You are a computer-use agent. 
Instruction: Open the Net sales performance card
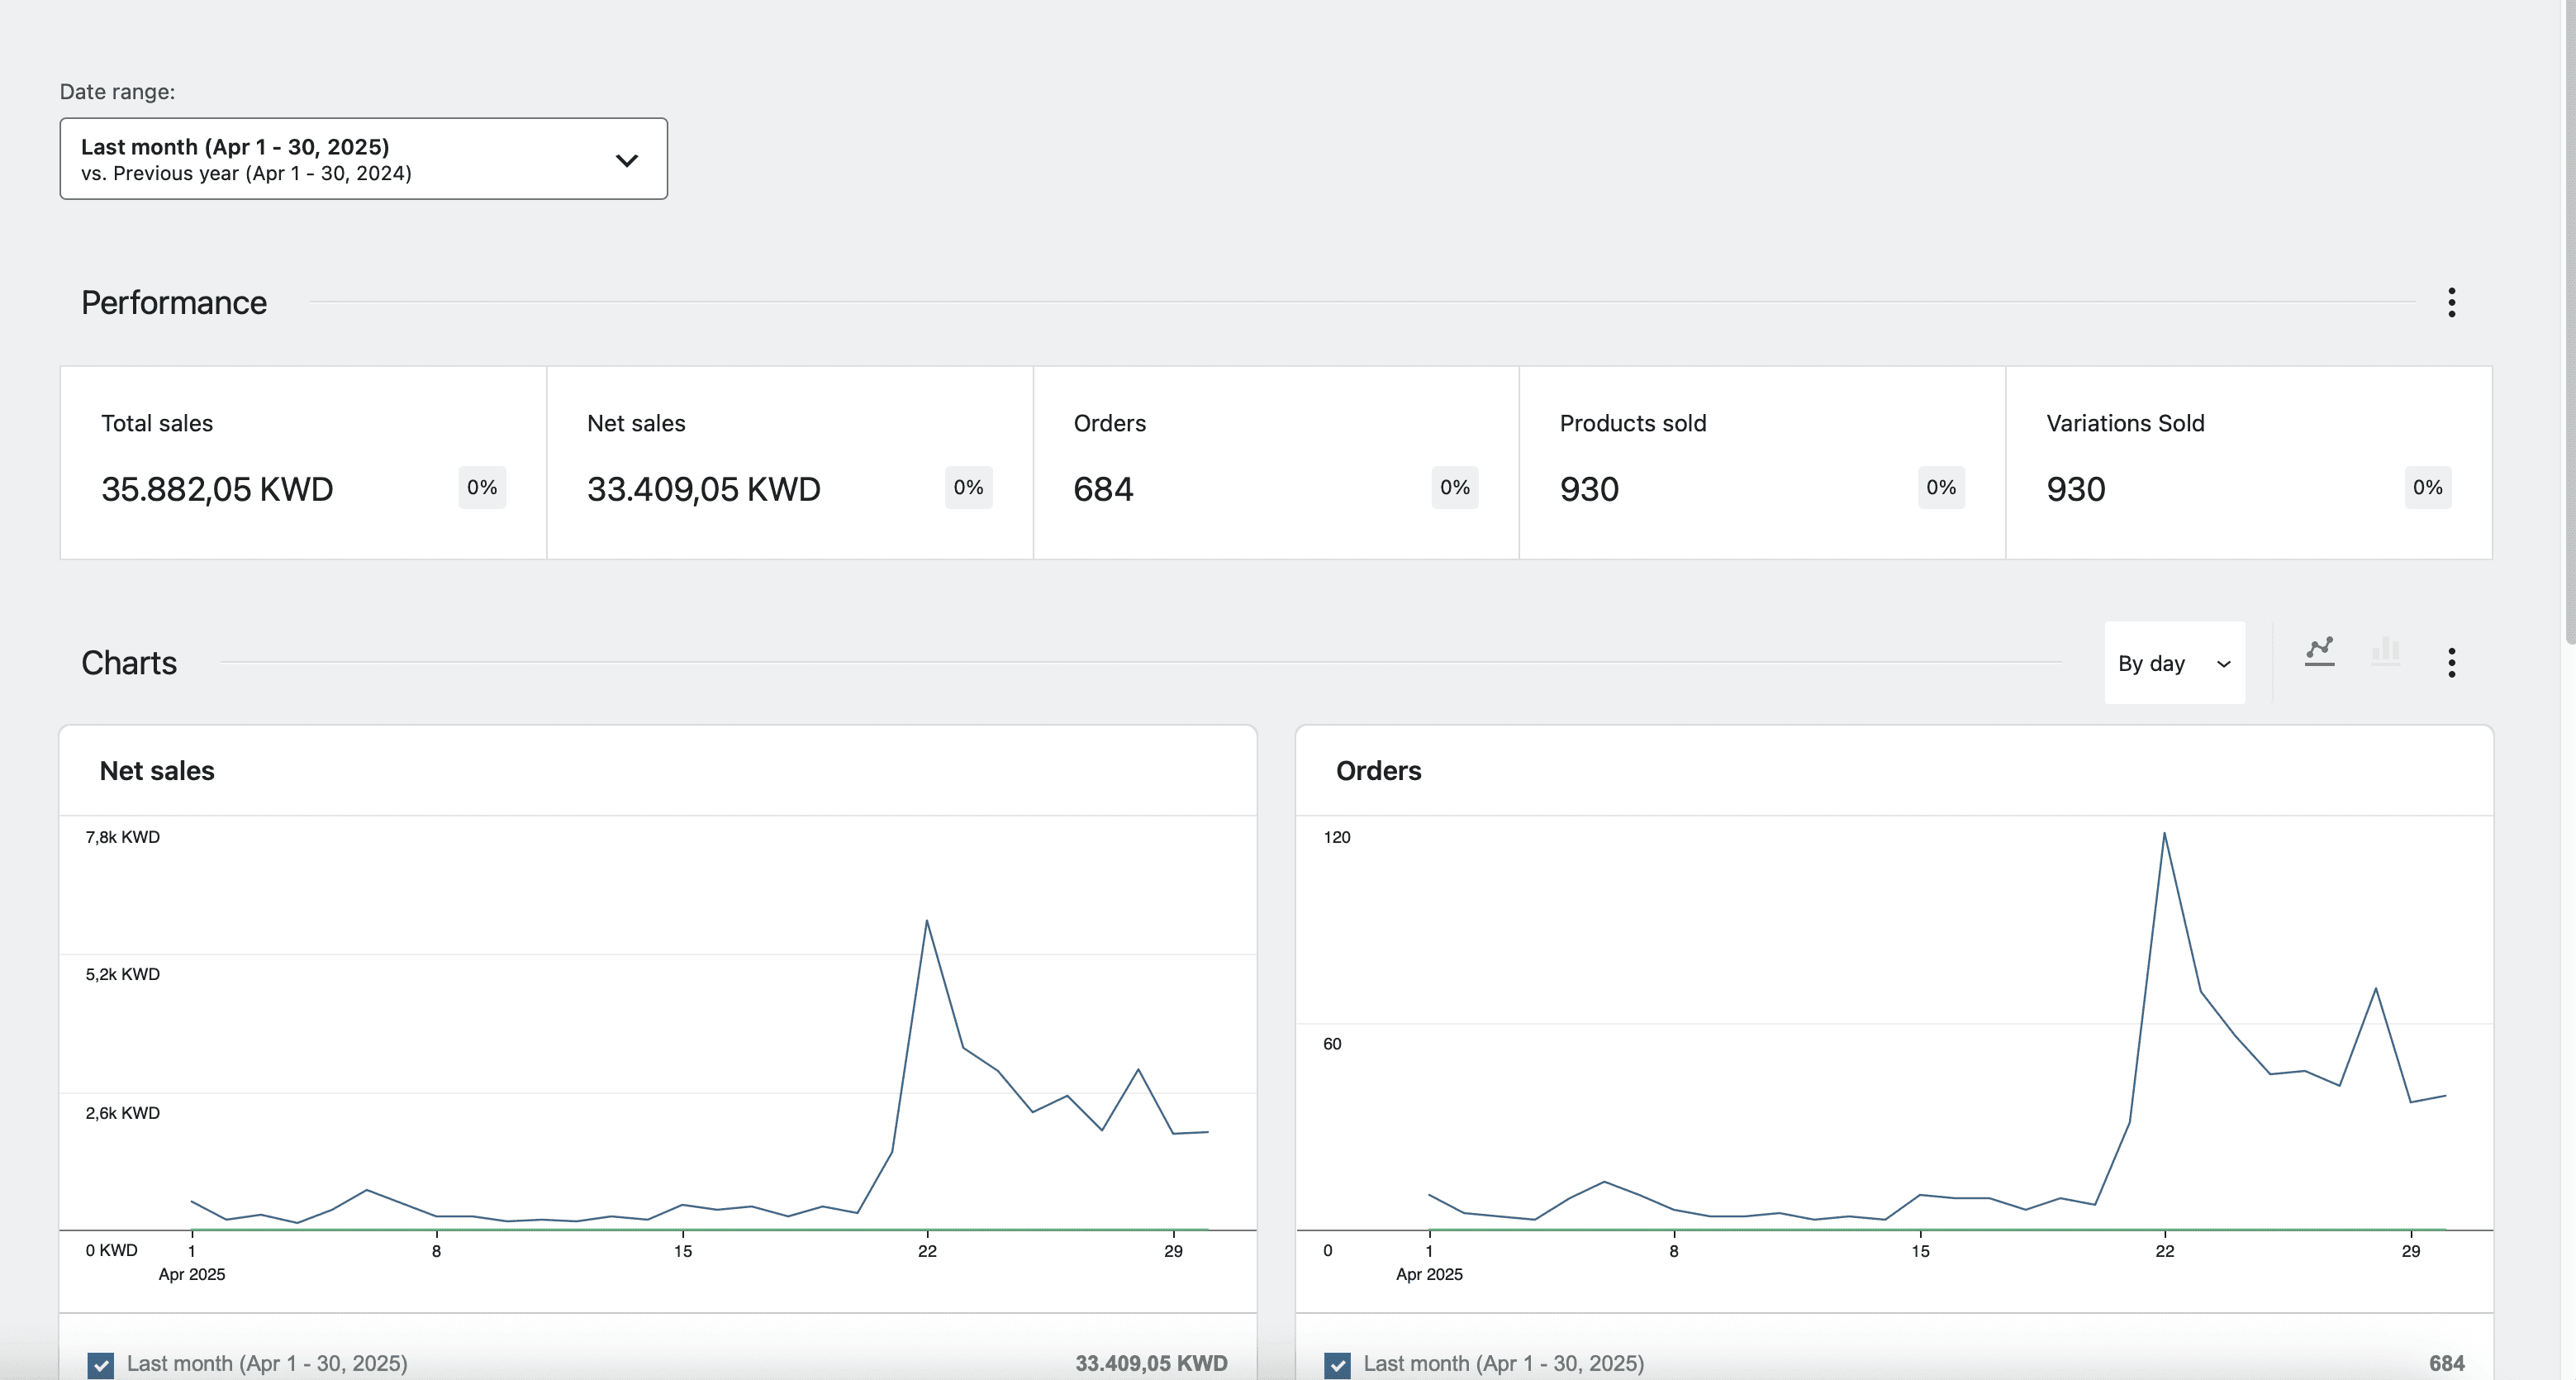(789, 462)
